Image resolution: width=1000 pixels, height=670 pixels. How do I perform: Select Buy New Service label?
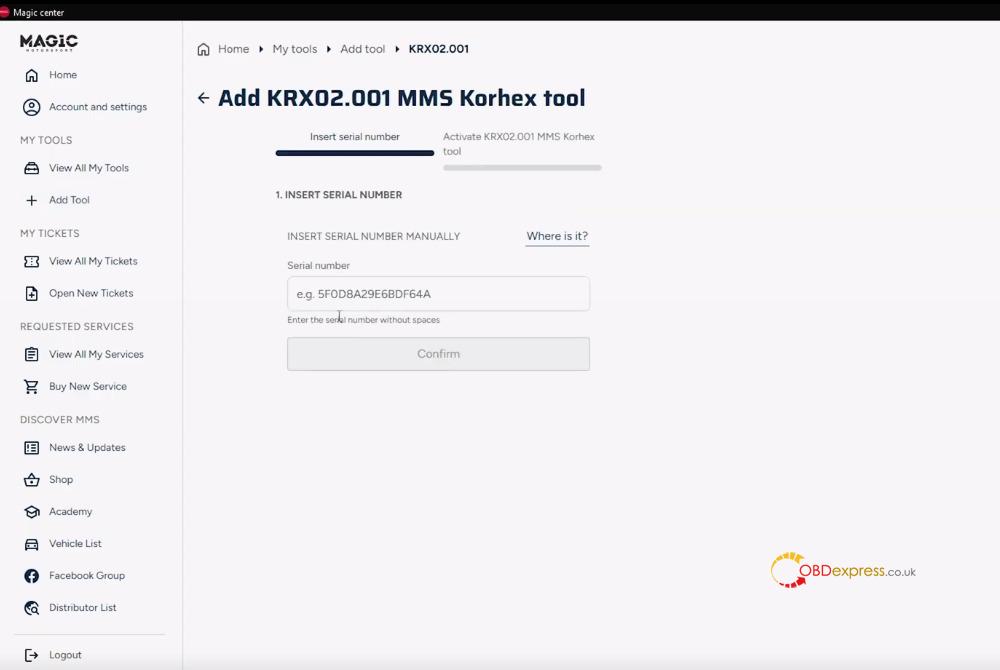[88, 386]
